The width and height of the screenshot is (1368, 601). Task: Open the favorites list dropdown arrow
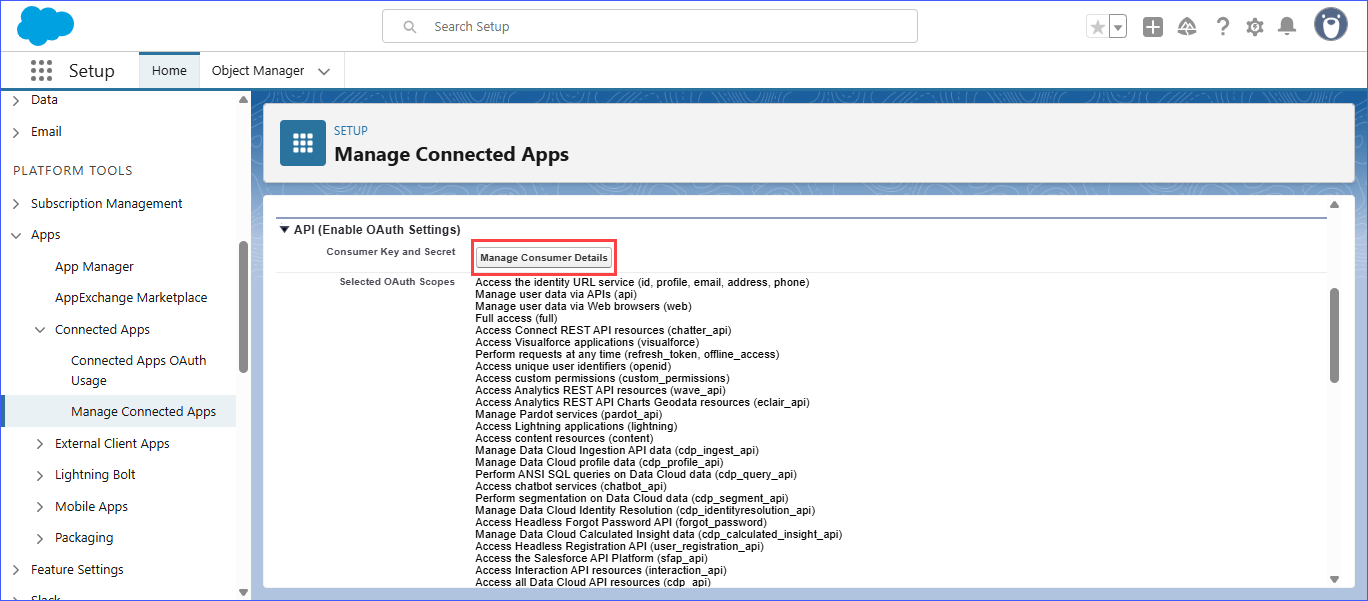click(x=1118, y=27)
